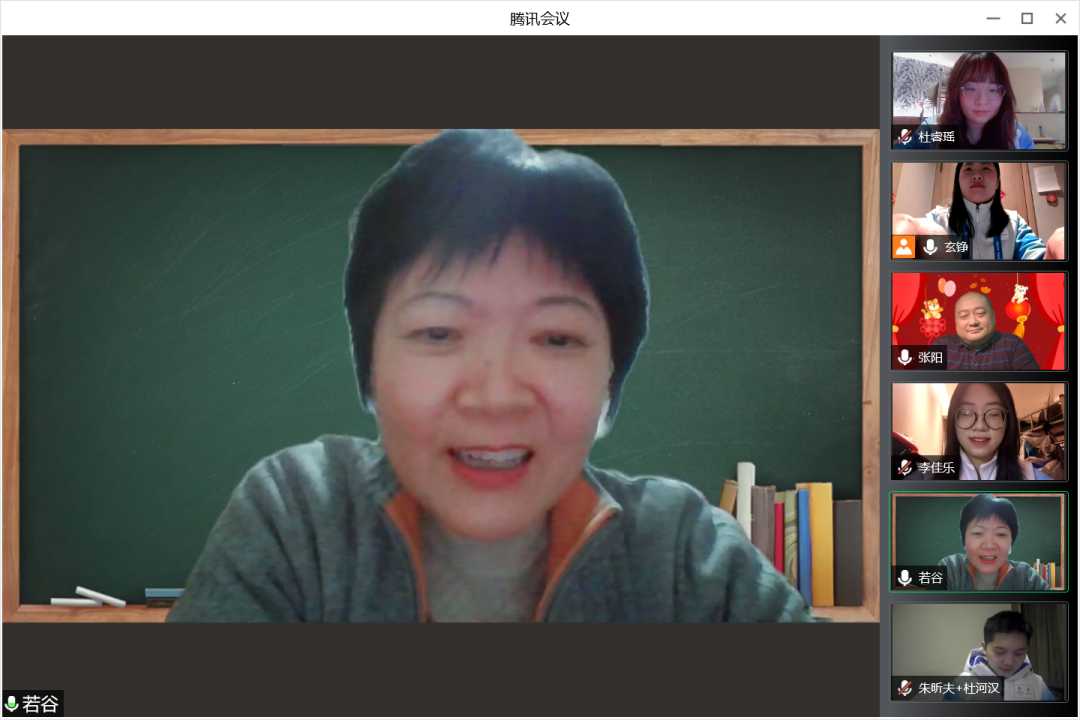Image resolution: width=1080 pixels, height=720 pixels.
Task: Click the green microphone icon below the main video
Action: 12,704
